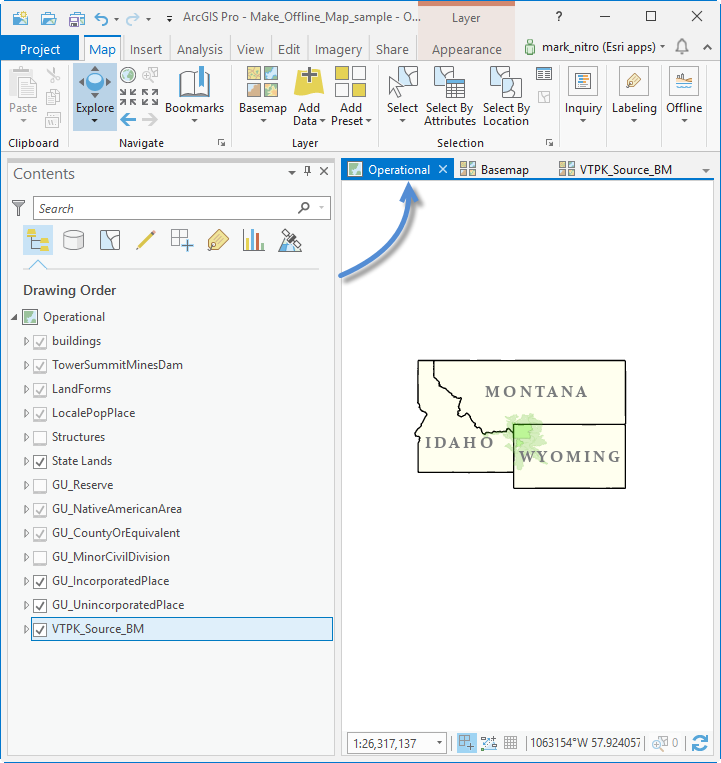Enable the Structures layer checkbox
The height and width of the screenshot is (763, 721).
click(40, 437)
